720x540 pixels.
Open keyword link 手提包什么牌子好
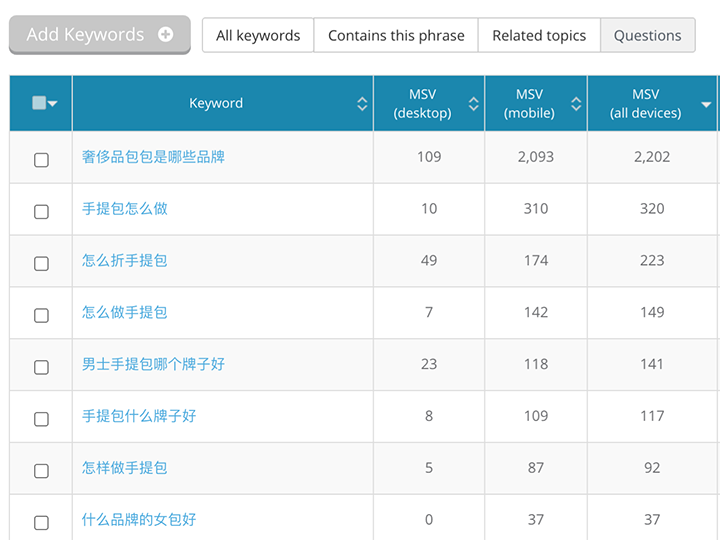point(139,416)
